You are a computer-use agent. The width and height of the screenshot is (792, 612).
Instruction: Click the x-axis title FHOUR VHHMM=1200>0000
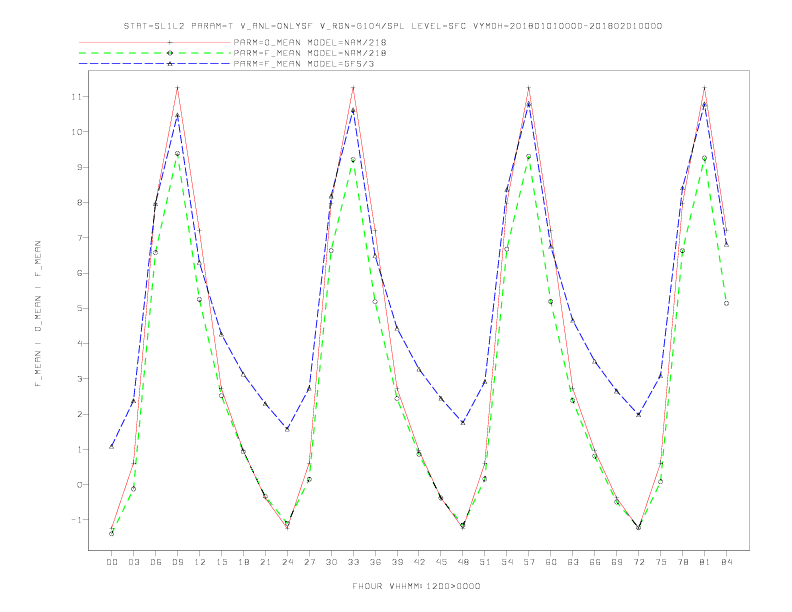click(416, 586)
